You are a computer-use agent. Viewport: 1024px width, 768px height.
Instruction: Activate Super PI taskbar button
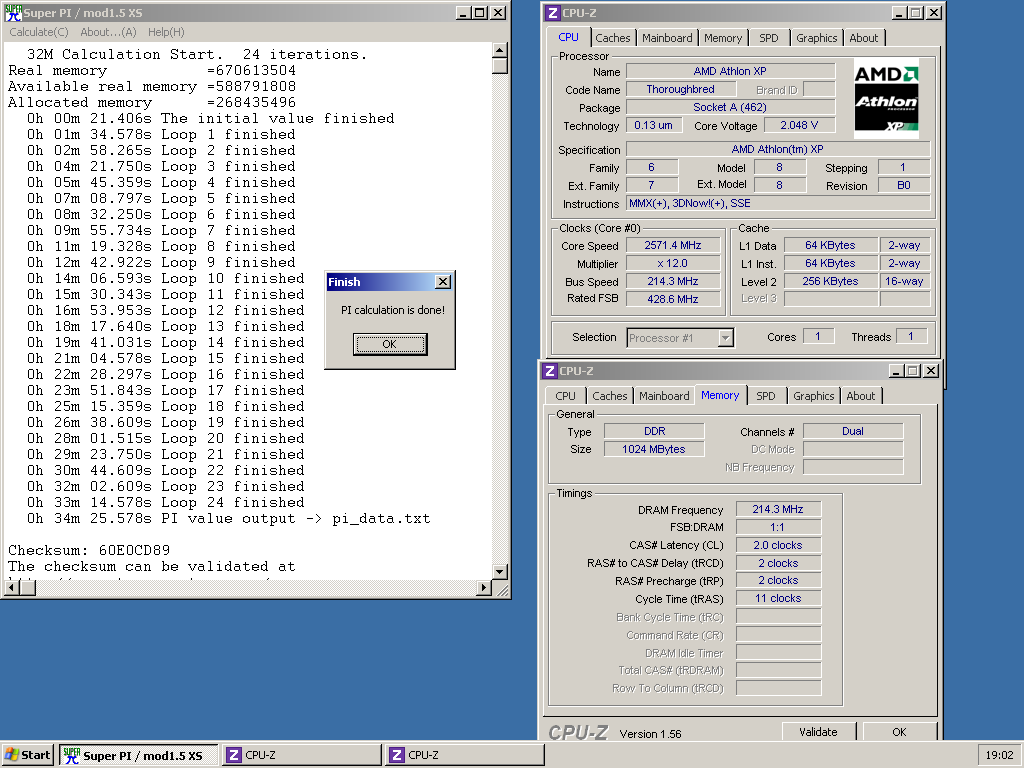point(140,755)
